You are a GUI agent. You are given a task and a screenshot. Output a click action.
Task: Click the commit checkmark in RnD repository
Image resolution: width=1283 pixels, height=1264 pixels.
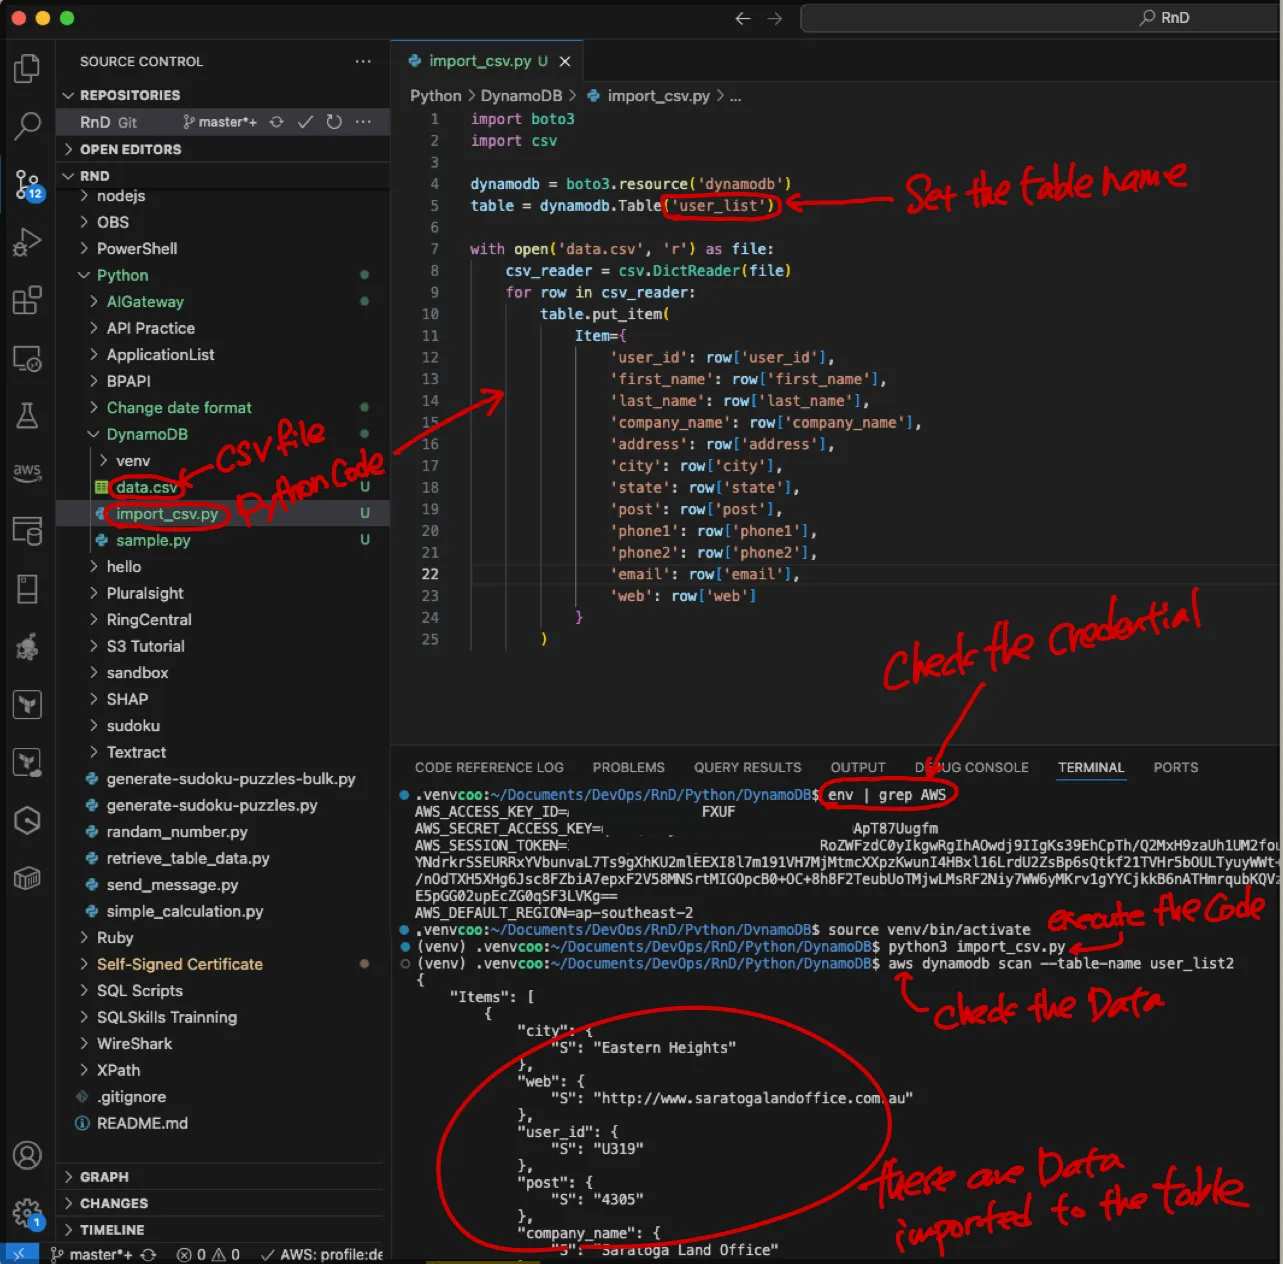pyautogui.click(x=306, y=122)
